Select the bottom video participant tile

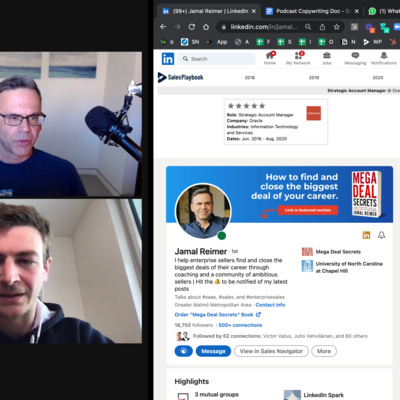click(x=71, y=271)
